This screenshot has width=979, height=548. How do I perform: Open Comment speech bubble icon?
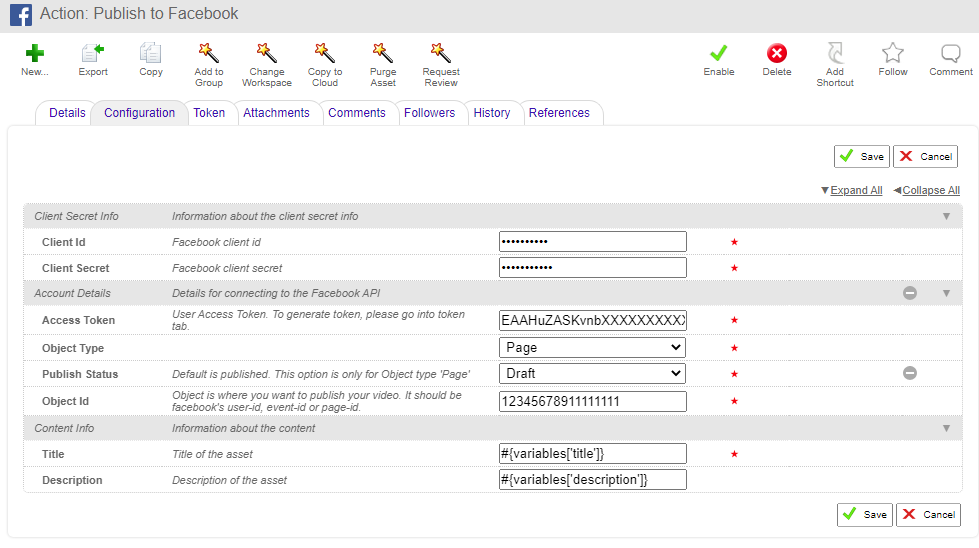951,53
